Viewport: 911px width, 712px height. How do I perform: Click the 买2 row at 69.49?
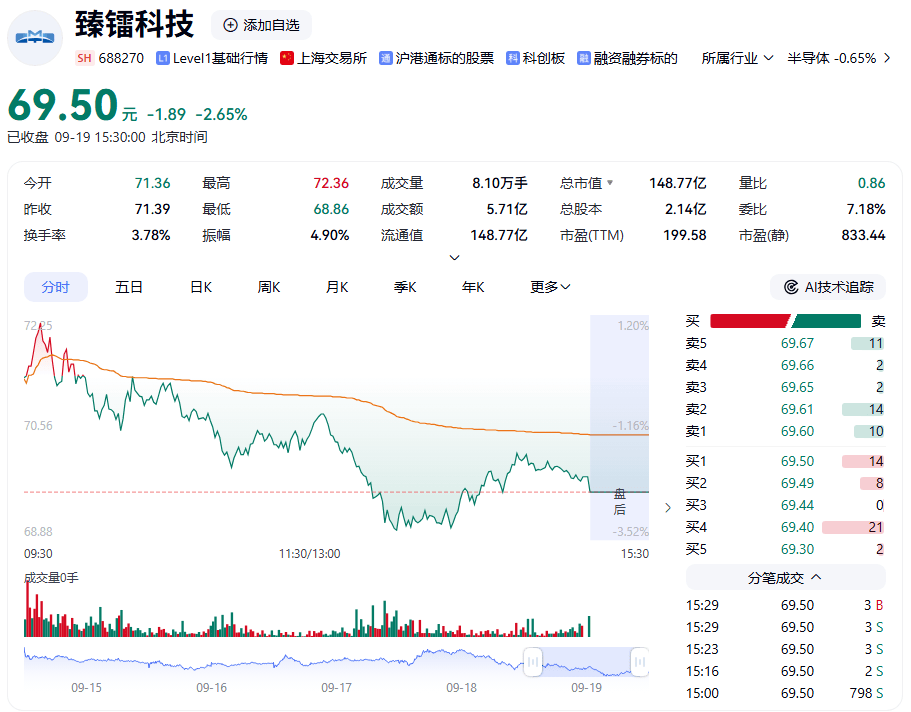786,484
